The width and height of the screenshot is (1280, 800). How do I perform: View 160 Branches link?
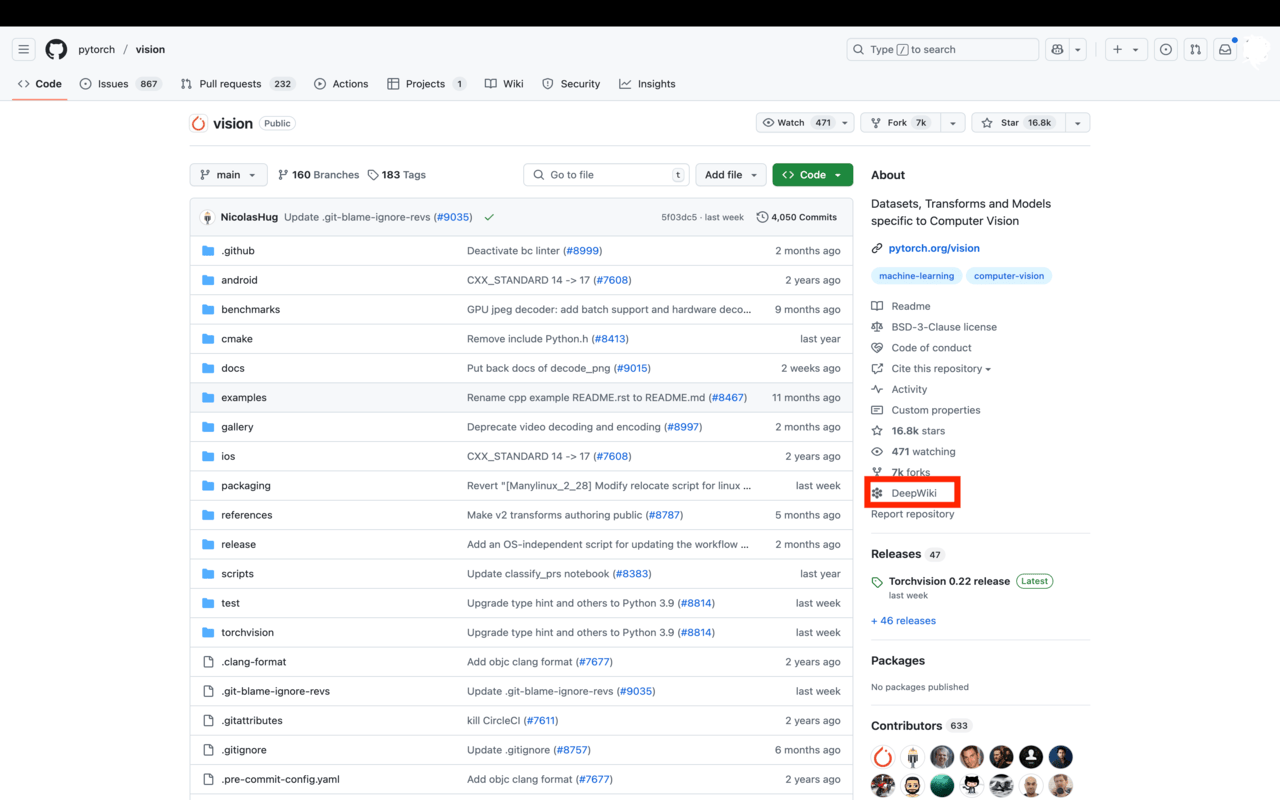318,175
